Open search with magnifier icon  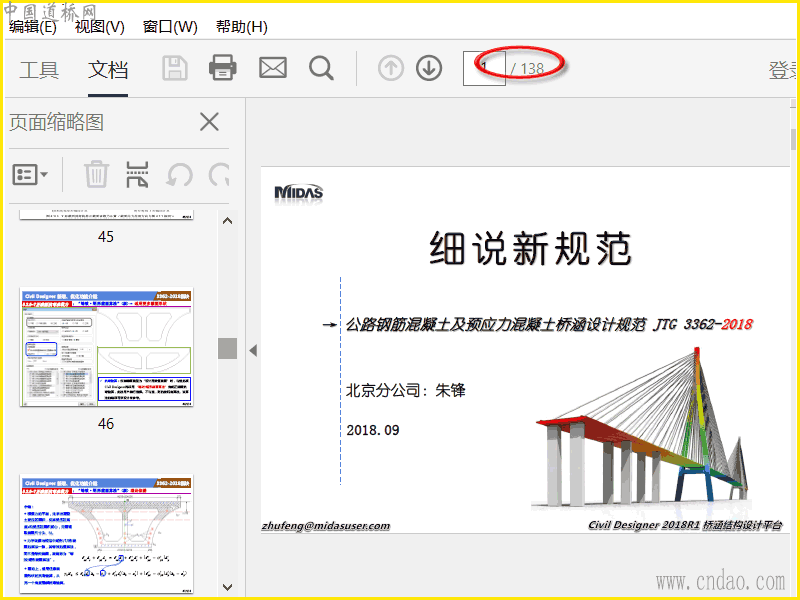[321, 68]
